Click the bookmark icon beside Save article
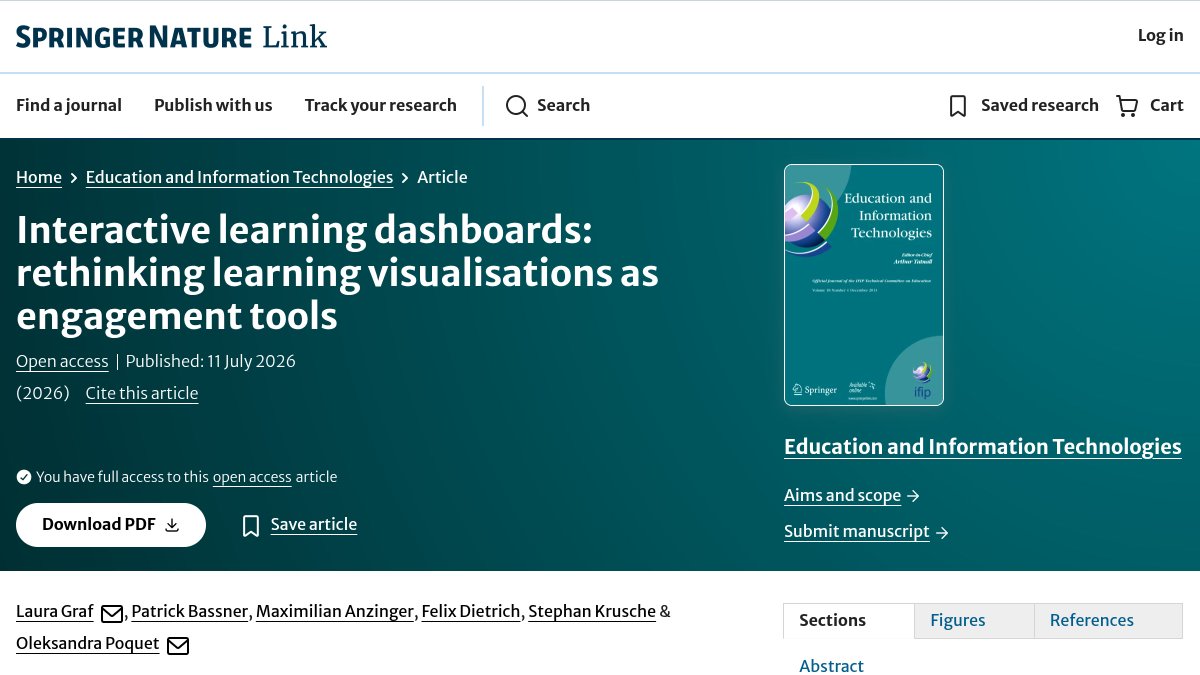This screenshot has width=1200, height=675. coord(251,526)
